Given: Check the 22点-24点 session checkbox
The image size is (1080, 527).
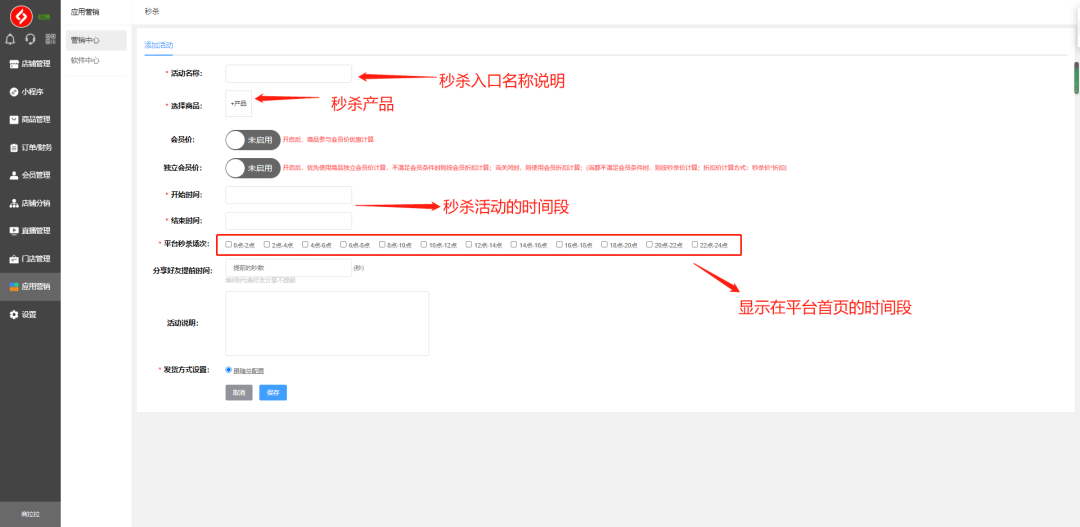Looking at the screenshot, I should (x=695, y=245).
